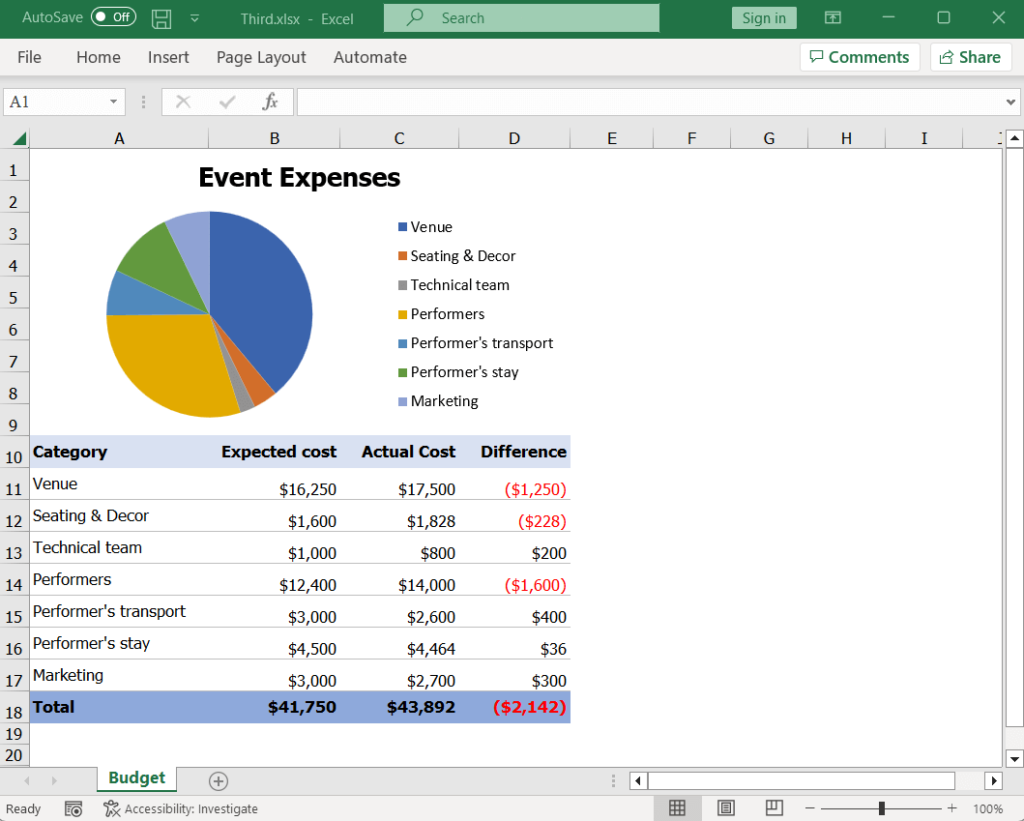
Task: Open the Name Box dropdown
Action: [113, 101]
